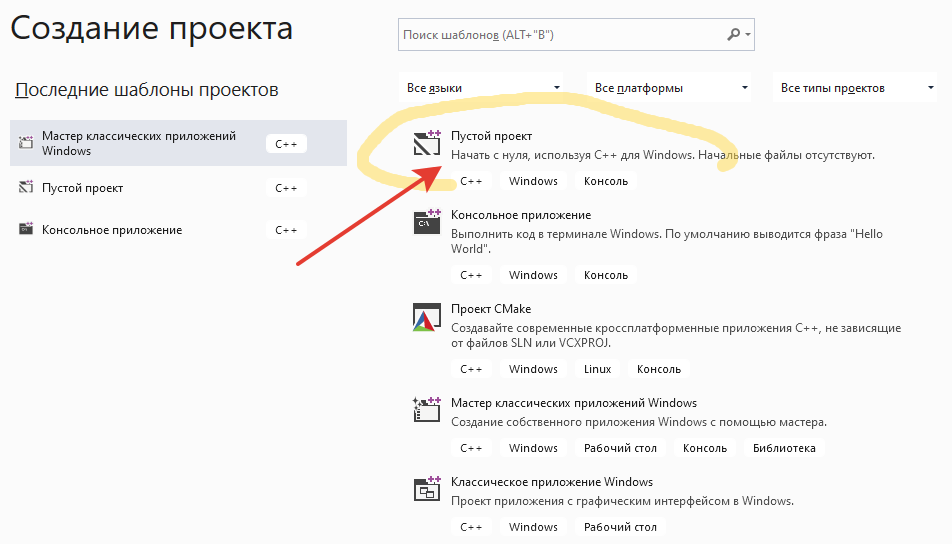The width and height of the screenshot is (952, 544).
Task: Click C++ badge beside recent Пустой проект
Action: (286, 188)
